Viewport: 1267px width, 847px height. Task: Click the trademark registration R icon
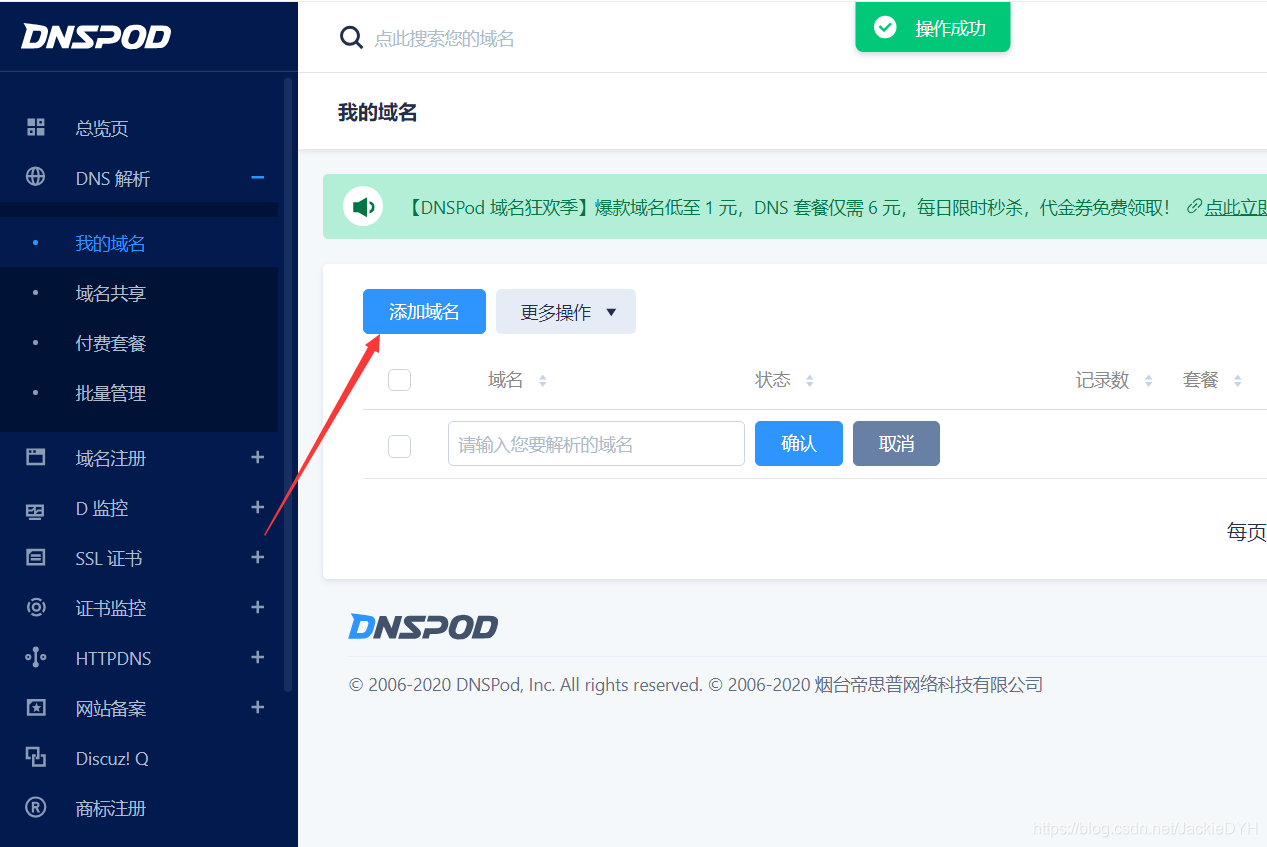click(36, 807)
